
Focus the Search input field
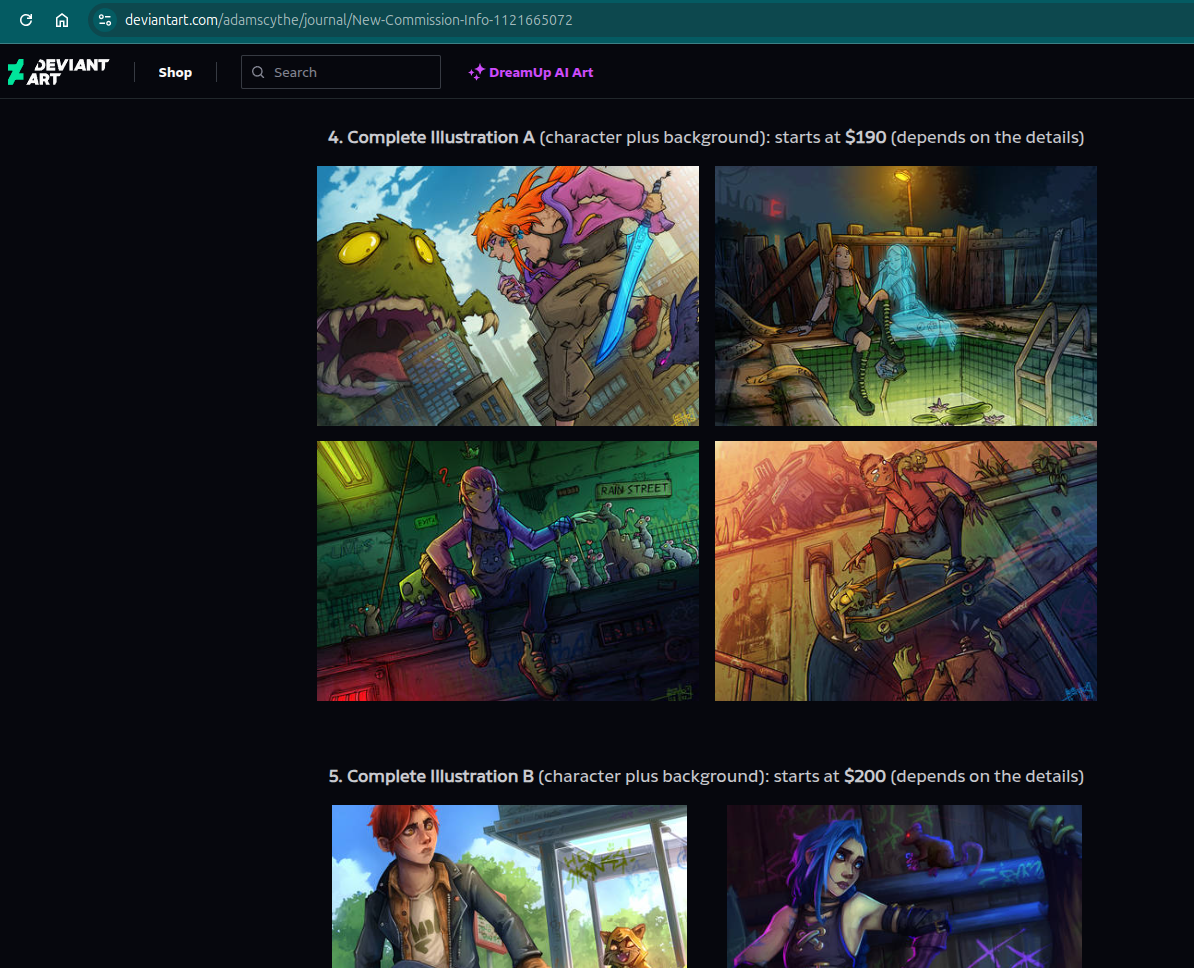click(350, 72)
